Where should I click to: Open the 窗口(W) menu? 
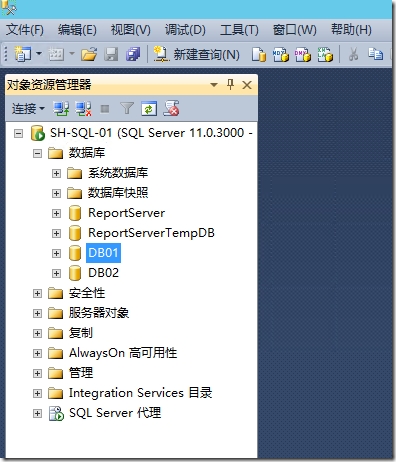pyautogui.click(x=294, y=30)
